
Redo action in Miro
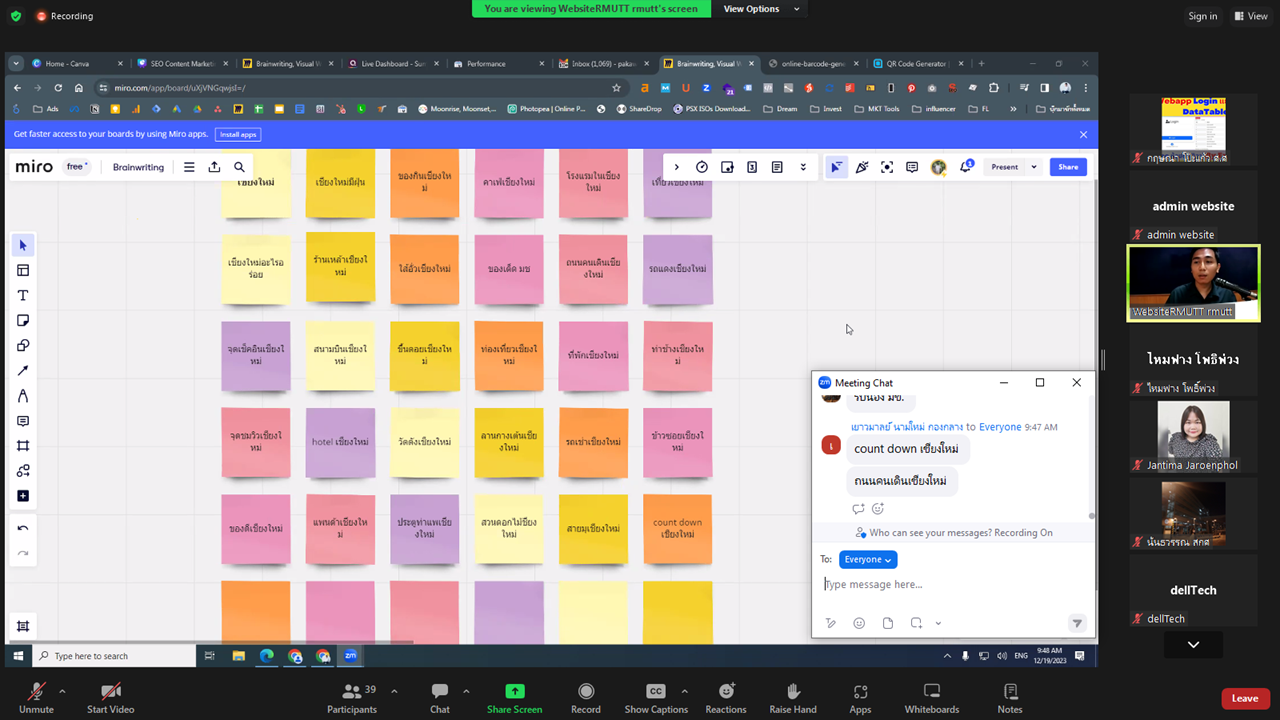coord(23,553)
